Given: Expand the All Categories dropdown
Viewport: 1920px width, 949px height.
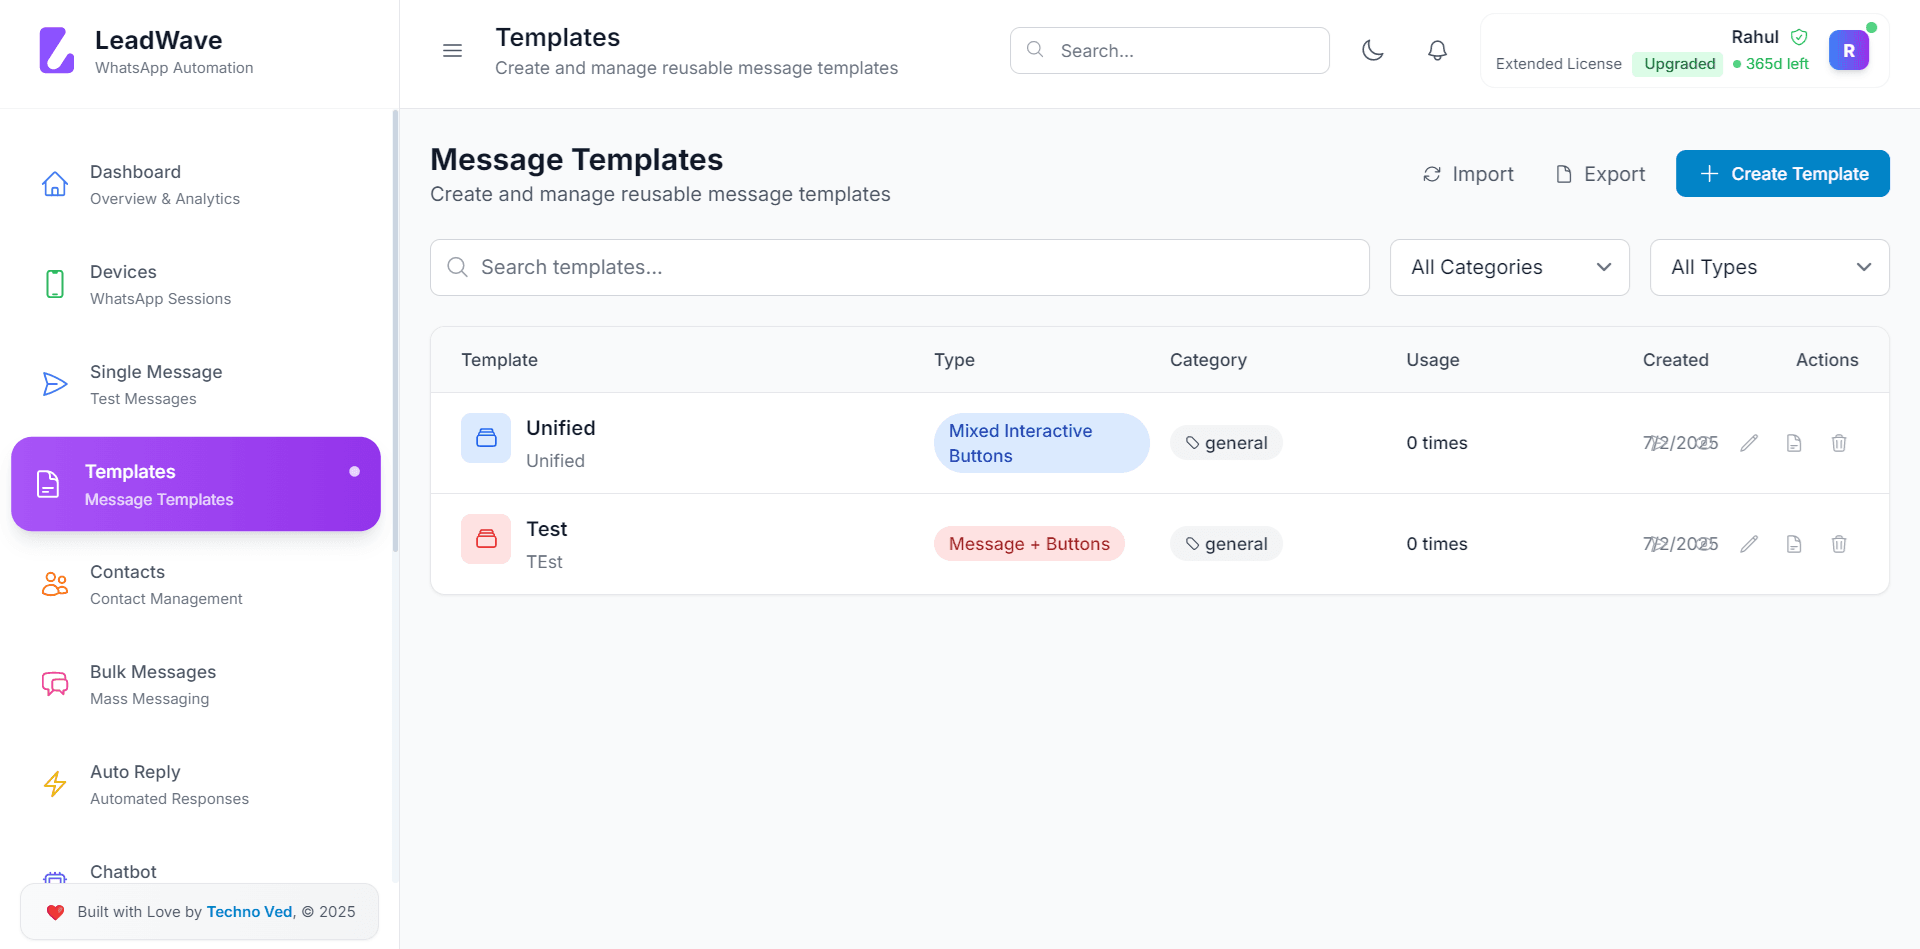Looking at the screenshot, I should pyautogui.click(x=1509, y=267).
